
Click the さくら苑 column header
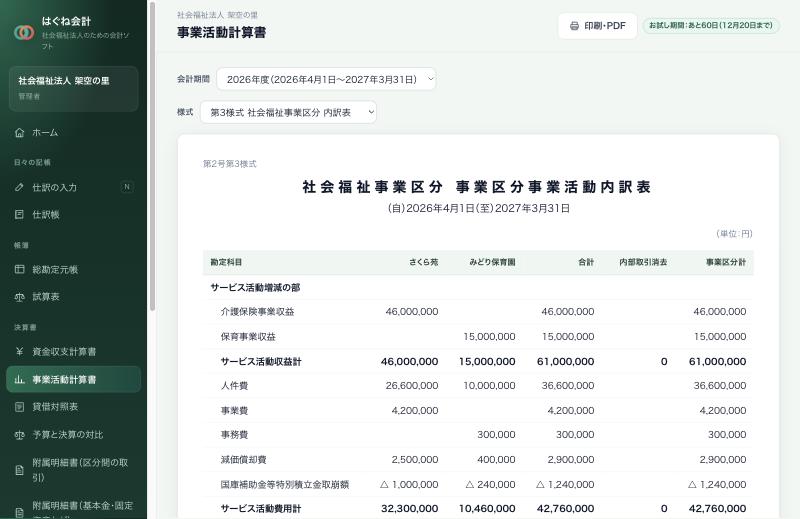(x=423, y=262)
